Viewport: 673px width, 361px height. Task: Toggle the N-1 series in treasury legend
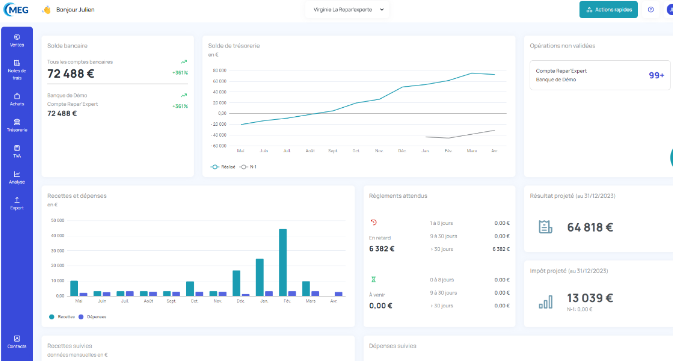(x=248, y=167)
